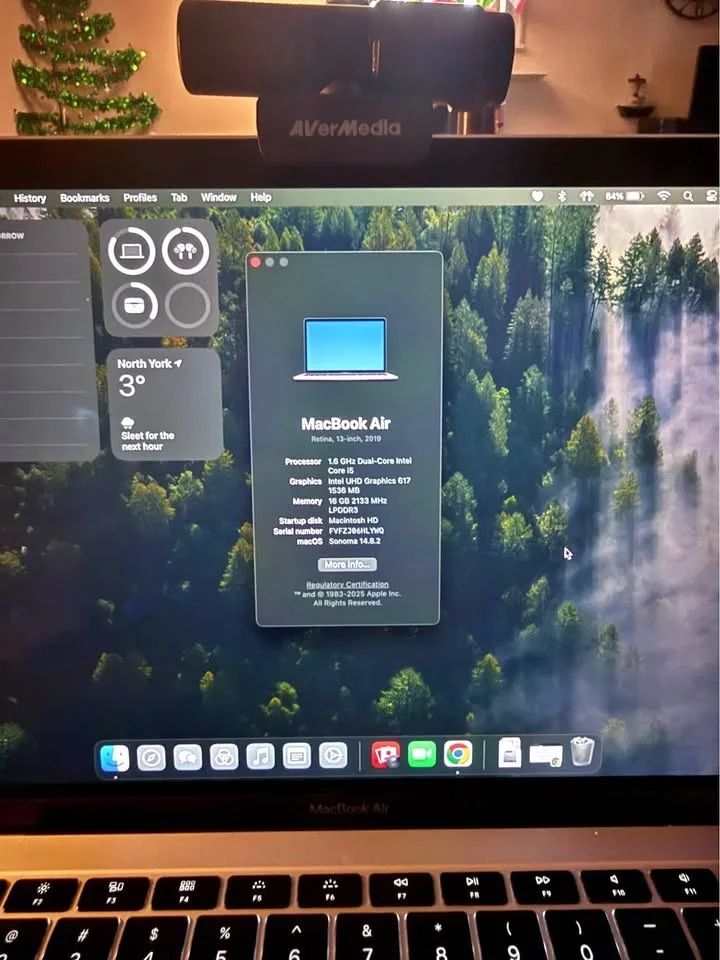This screenshot has height=960, width=720.
Task: Click the 84% battery indicator
Action: [624, 196]
